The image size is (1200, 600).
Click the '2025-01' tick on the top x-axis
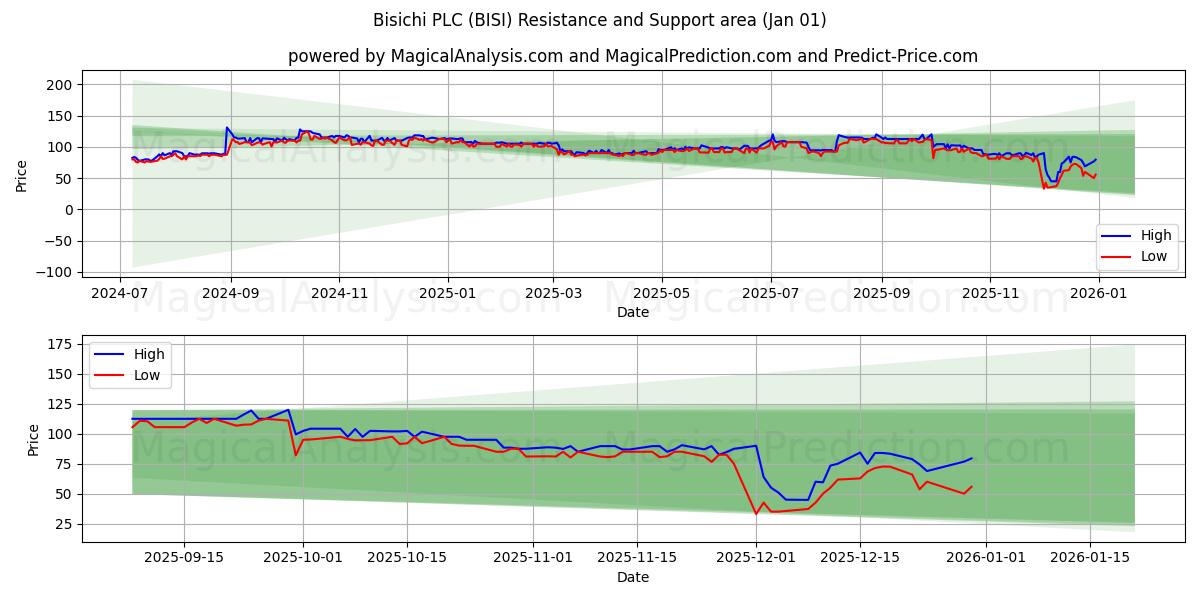tap(447, 293)
